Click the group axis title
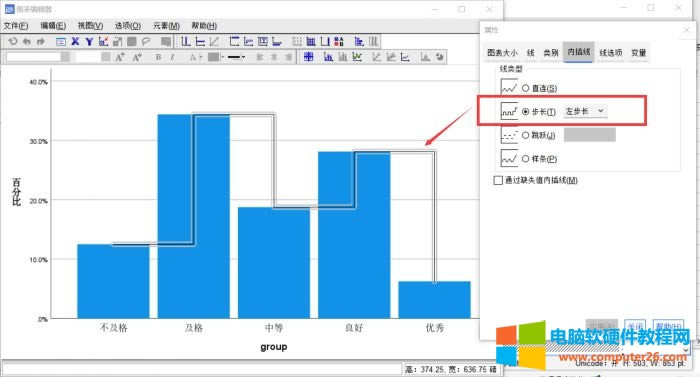Viewport: 700px width, 377px height. click(274, 347)
